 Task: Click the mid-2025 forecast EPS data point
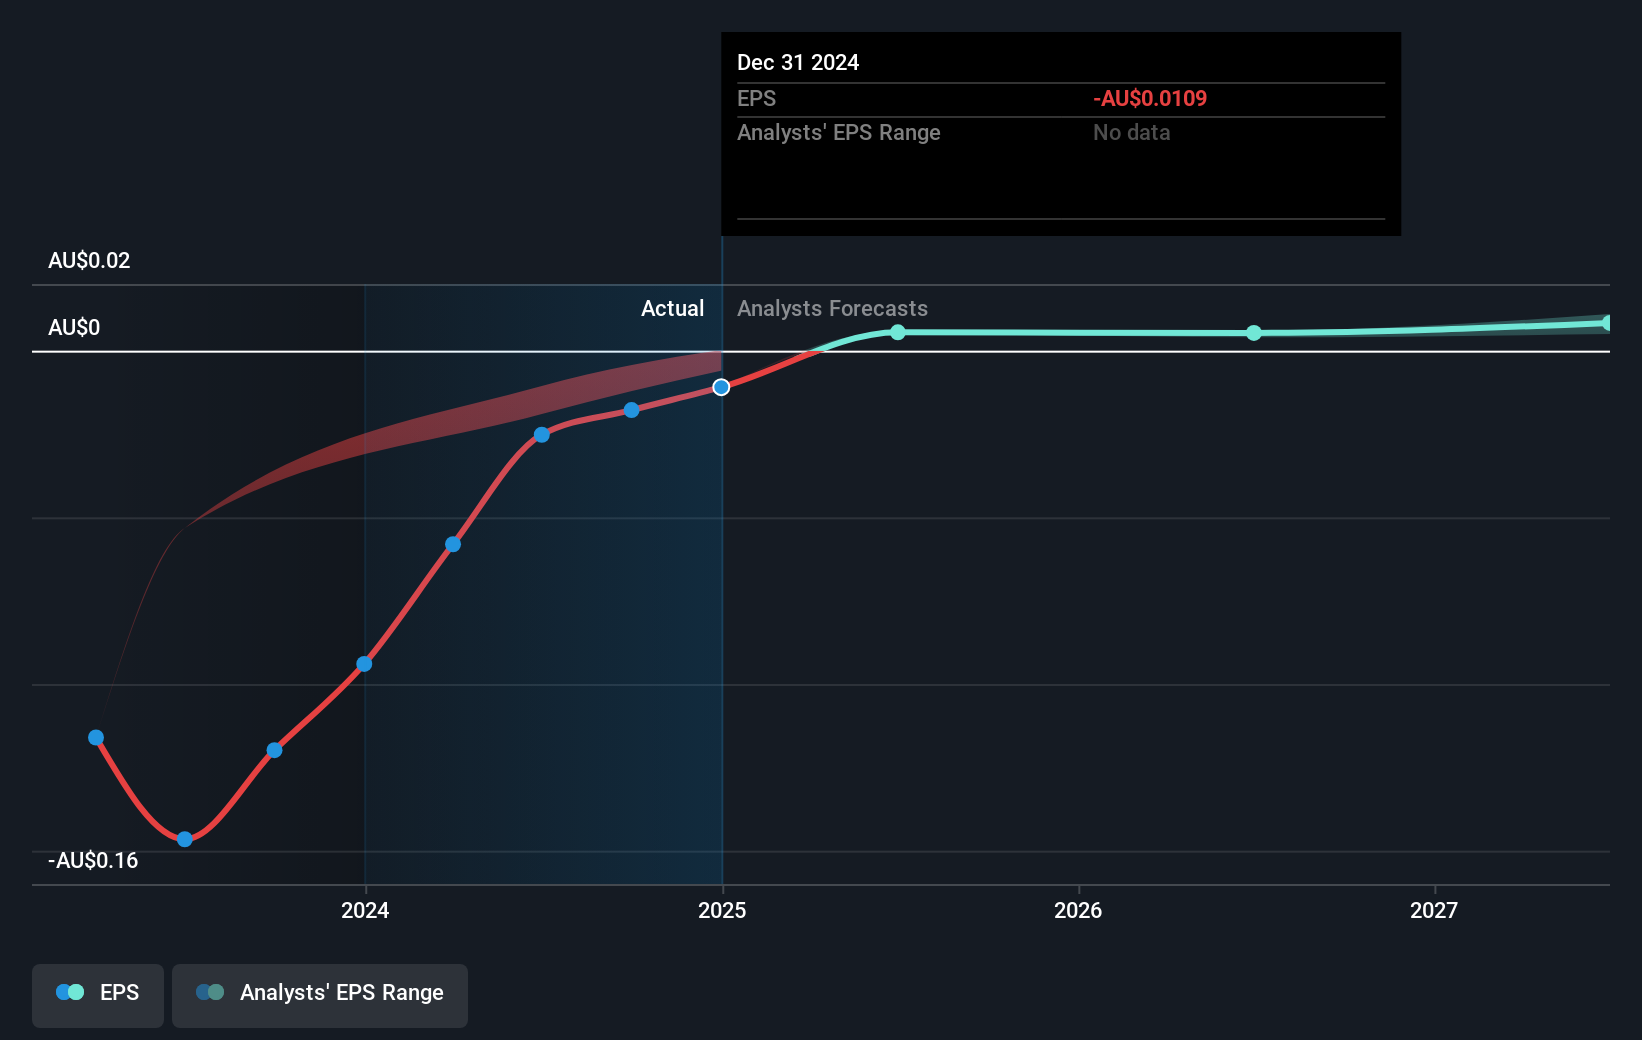[898, 332]
